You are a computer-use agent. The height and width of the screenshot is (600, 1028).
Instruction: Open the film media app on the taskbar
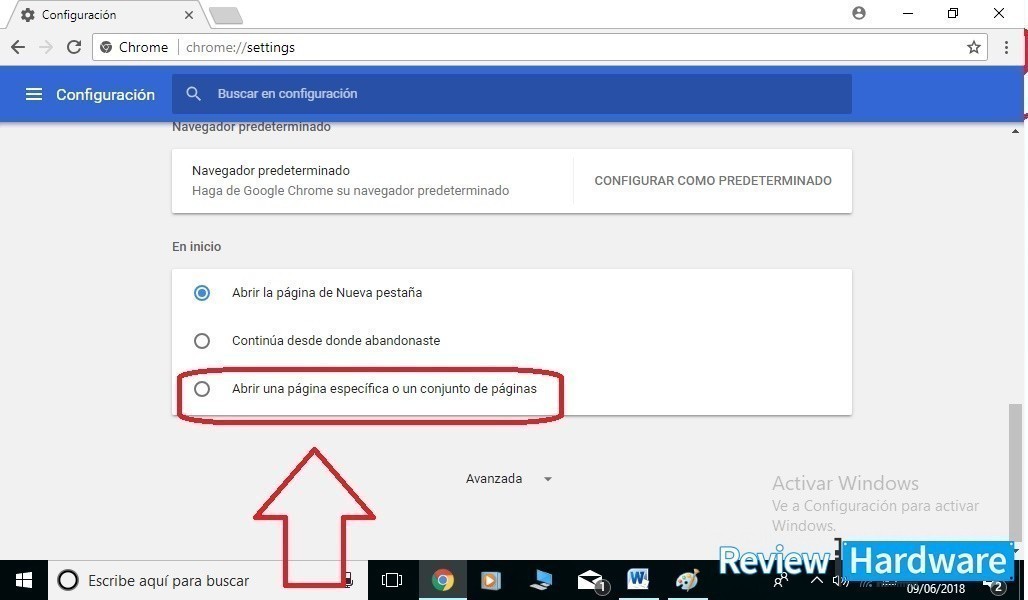pyautogui.click(x=491, y=580)
